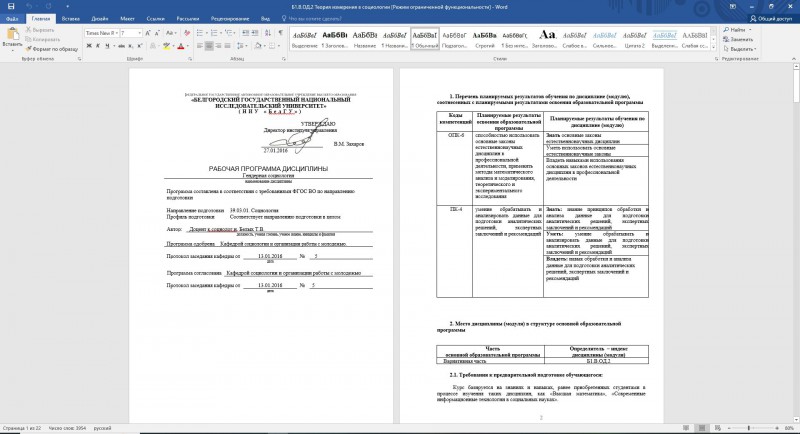Switch to web layout view
The width and height of the screenshot is (800, 434).
[718, 428]
